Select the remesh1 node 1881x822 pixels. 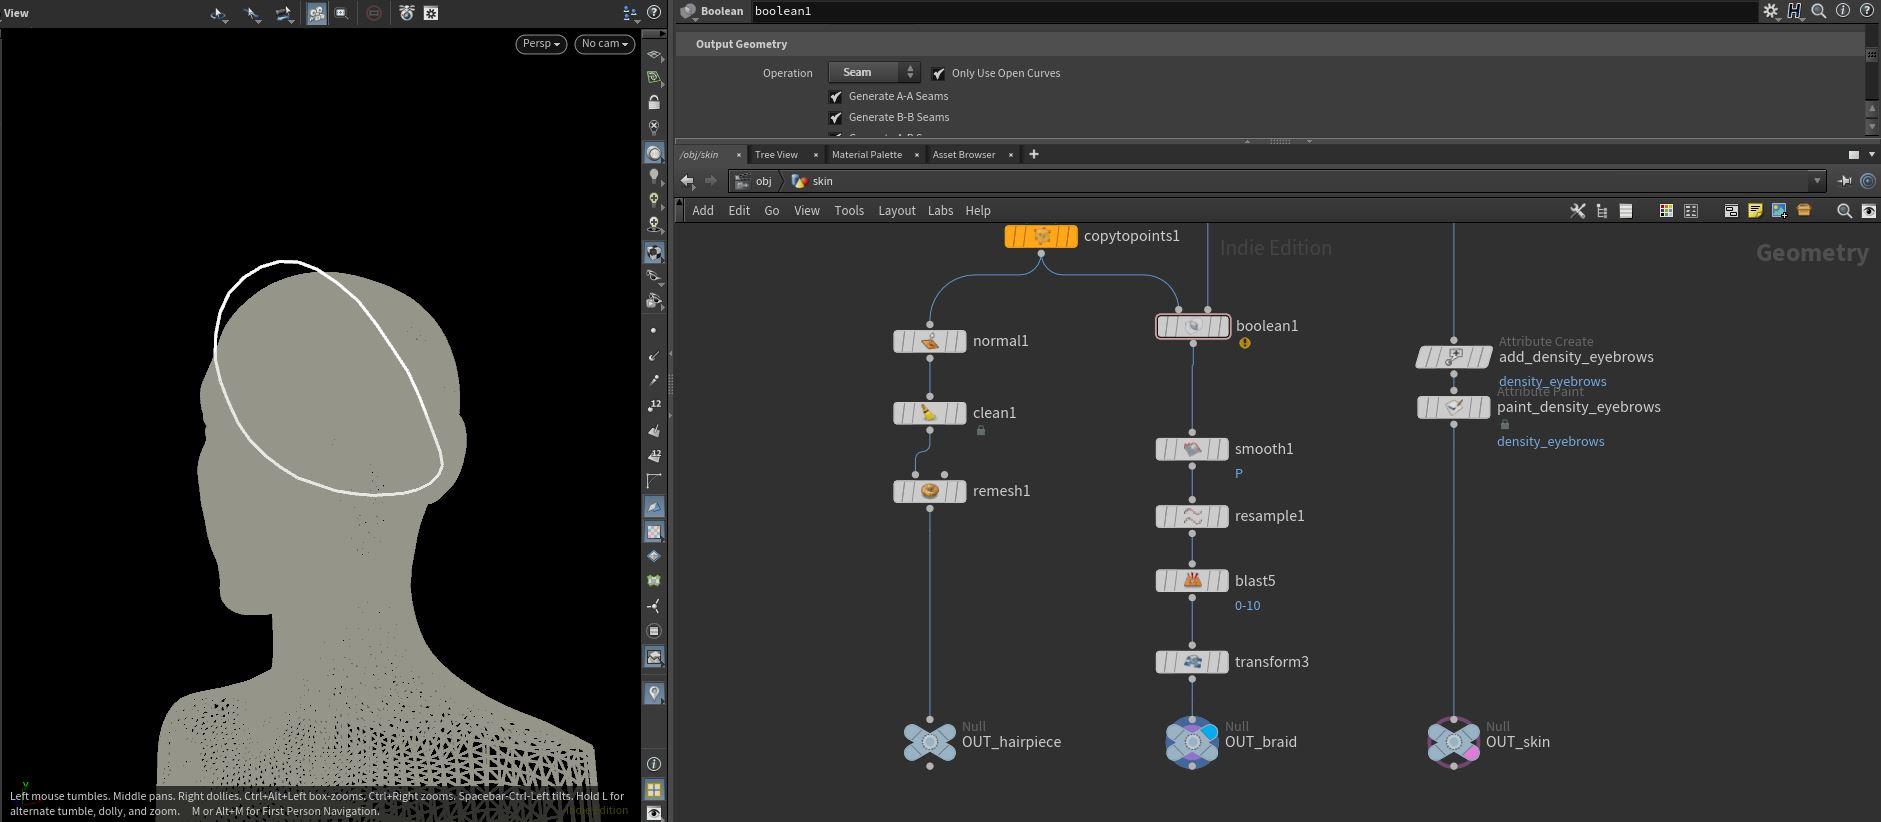(x=930, y=491)
